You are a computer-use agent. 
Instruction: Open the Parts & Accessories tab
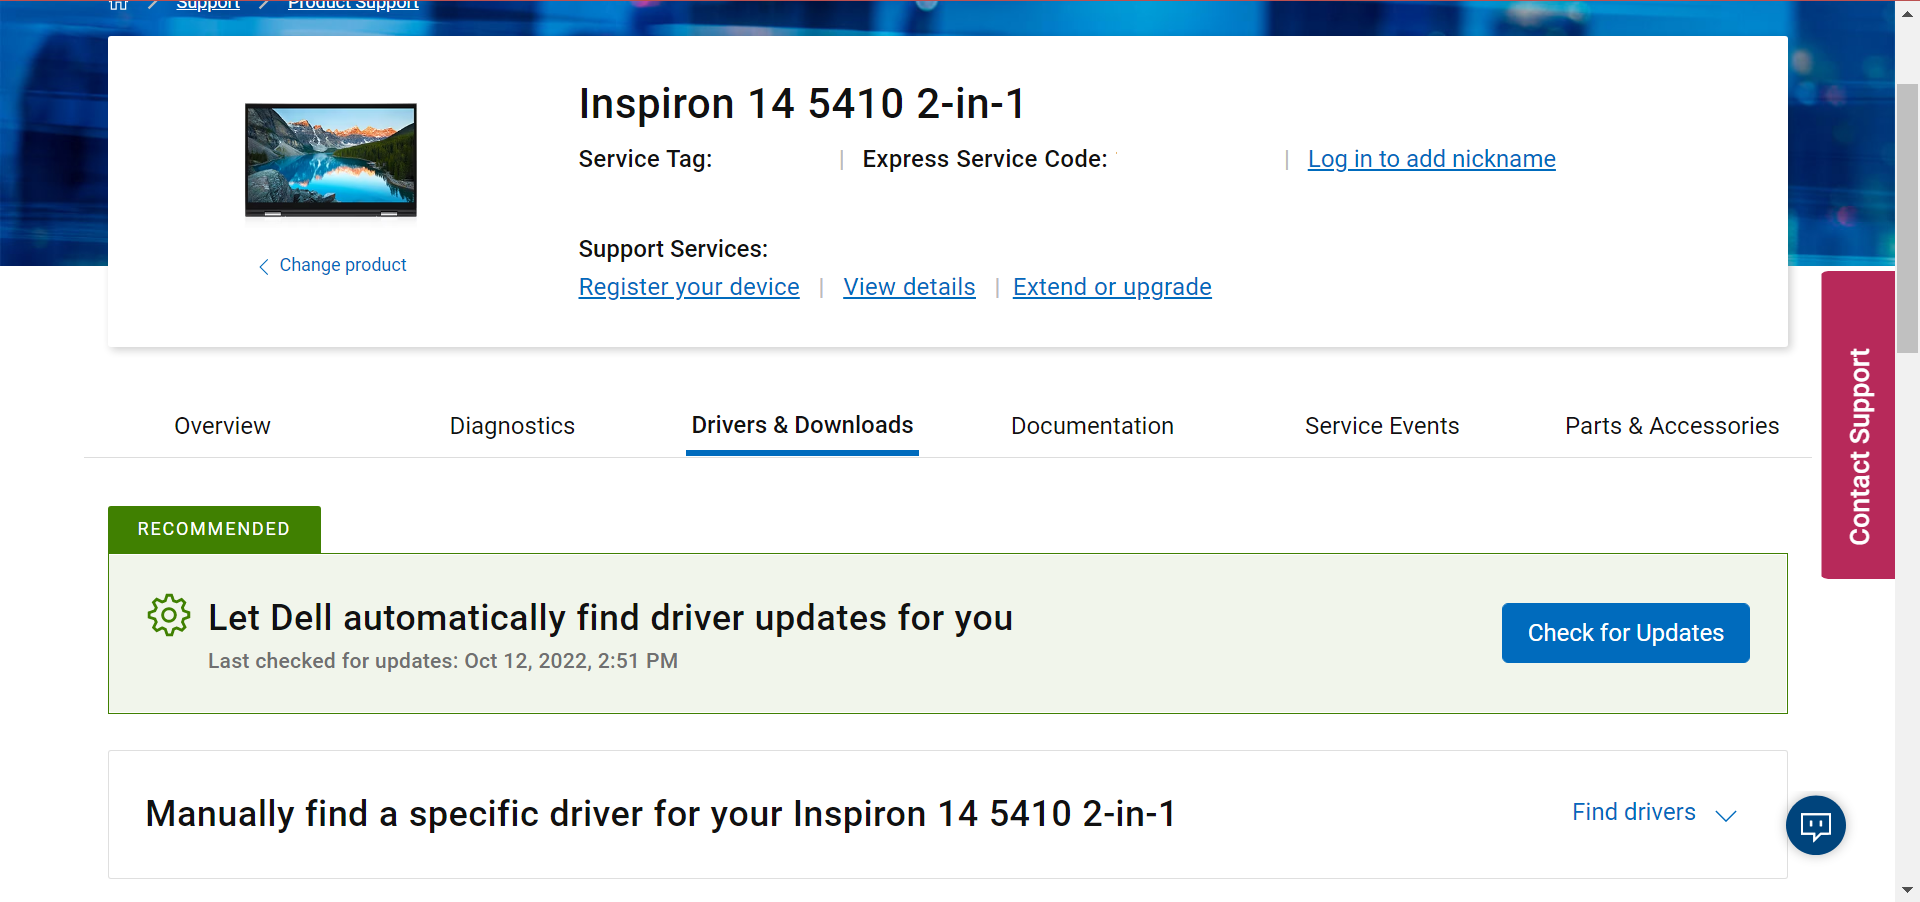(x=1672, y=426)
